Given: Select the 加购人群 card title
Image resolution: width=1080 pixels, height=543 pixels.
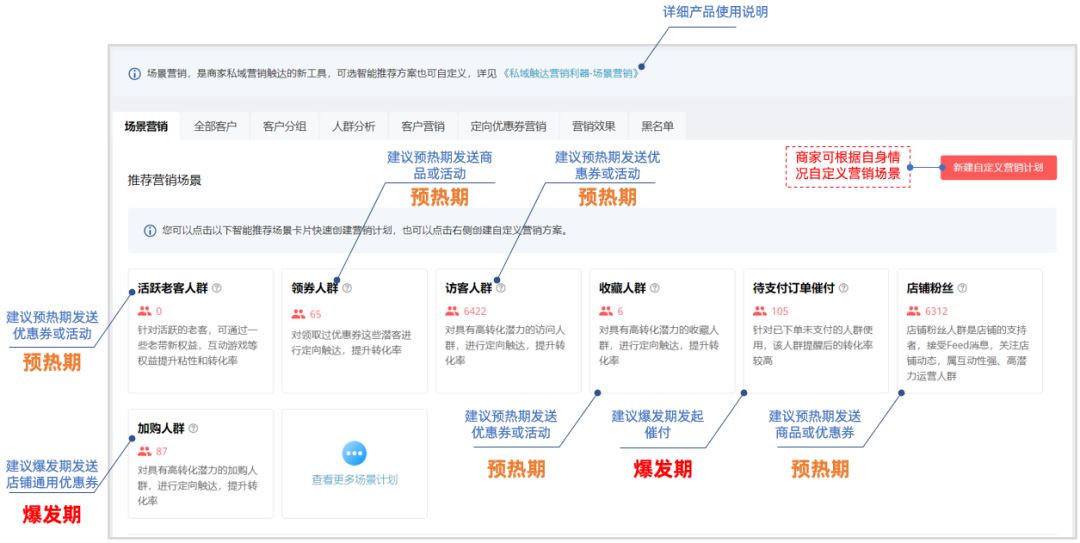Looking at the screenshot, I should point(160,429).
